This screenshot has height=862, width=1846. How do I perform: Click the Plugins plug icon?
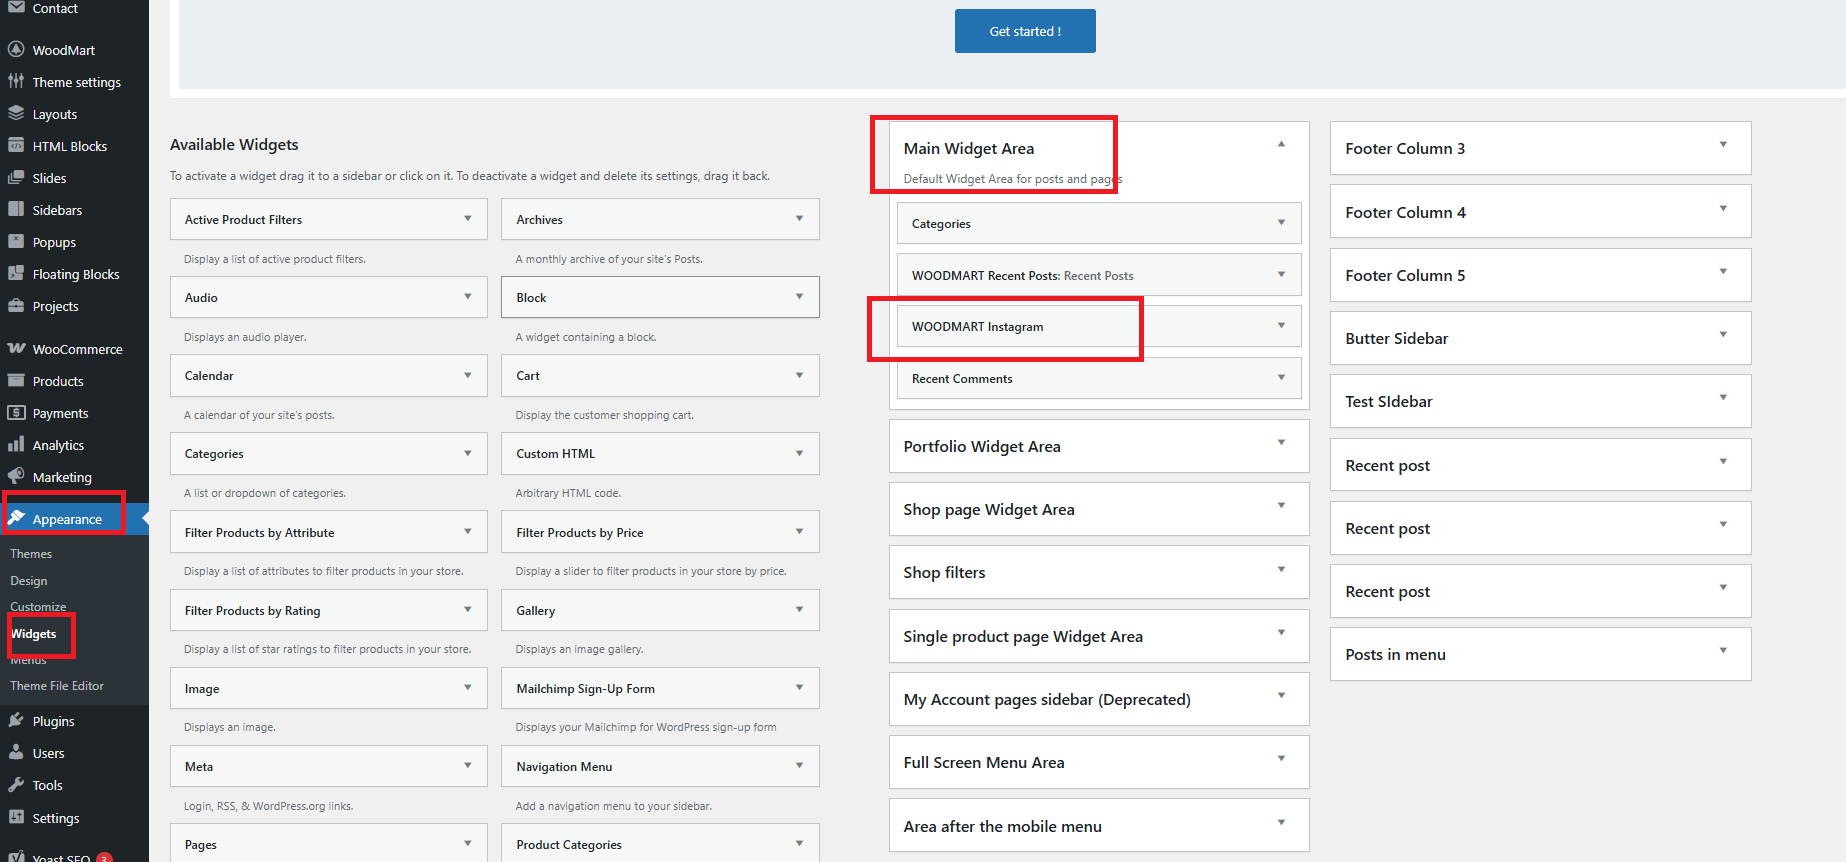(x=16, y=720)
